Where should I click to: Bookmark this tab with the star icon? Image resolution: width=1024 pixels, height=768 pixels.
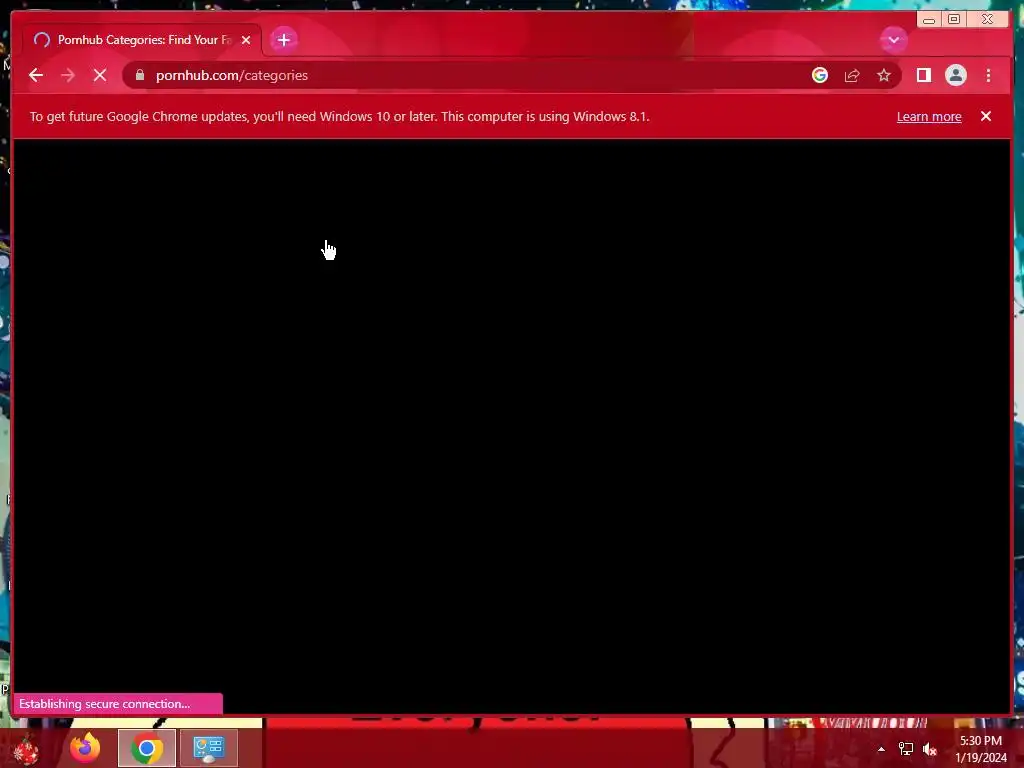tap(884, 75)
